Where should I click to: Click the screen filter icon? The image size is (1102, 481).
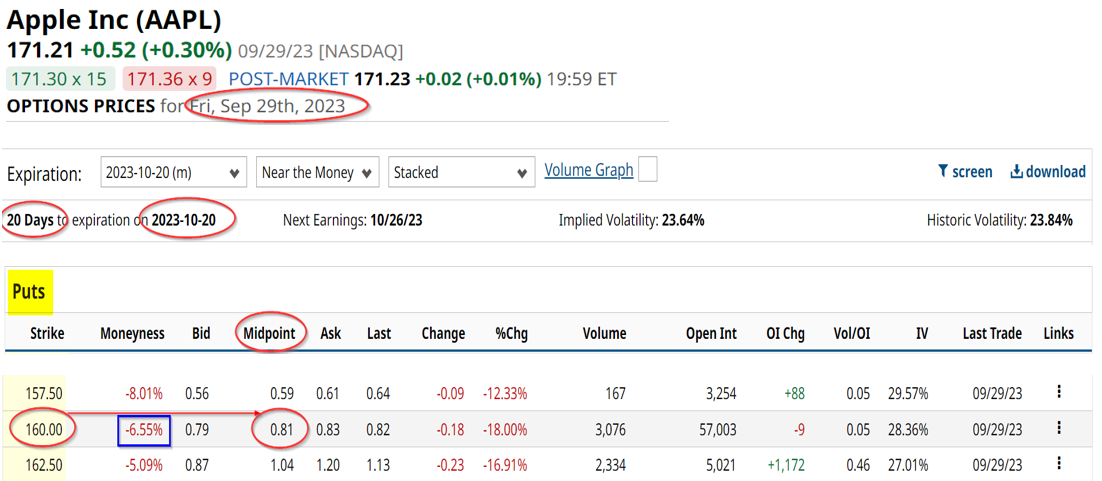[942, 172]
